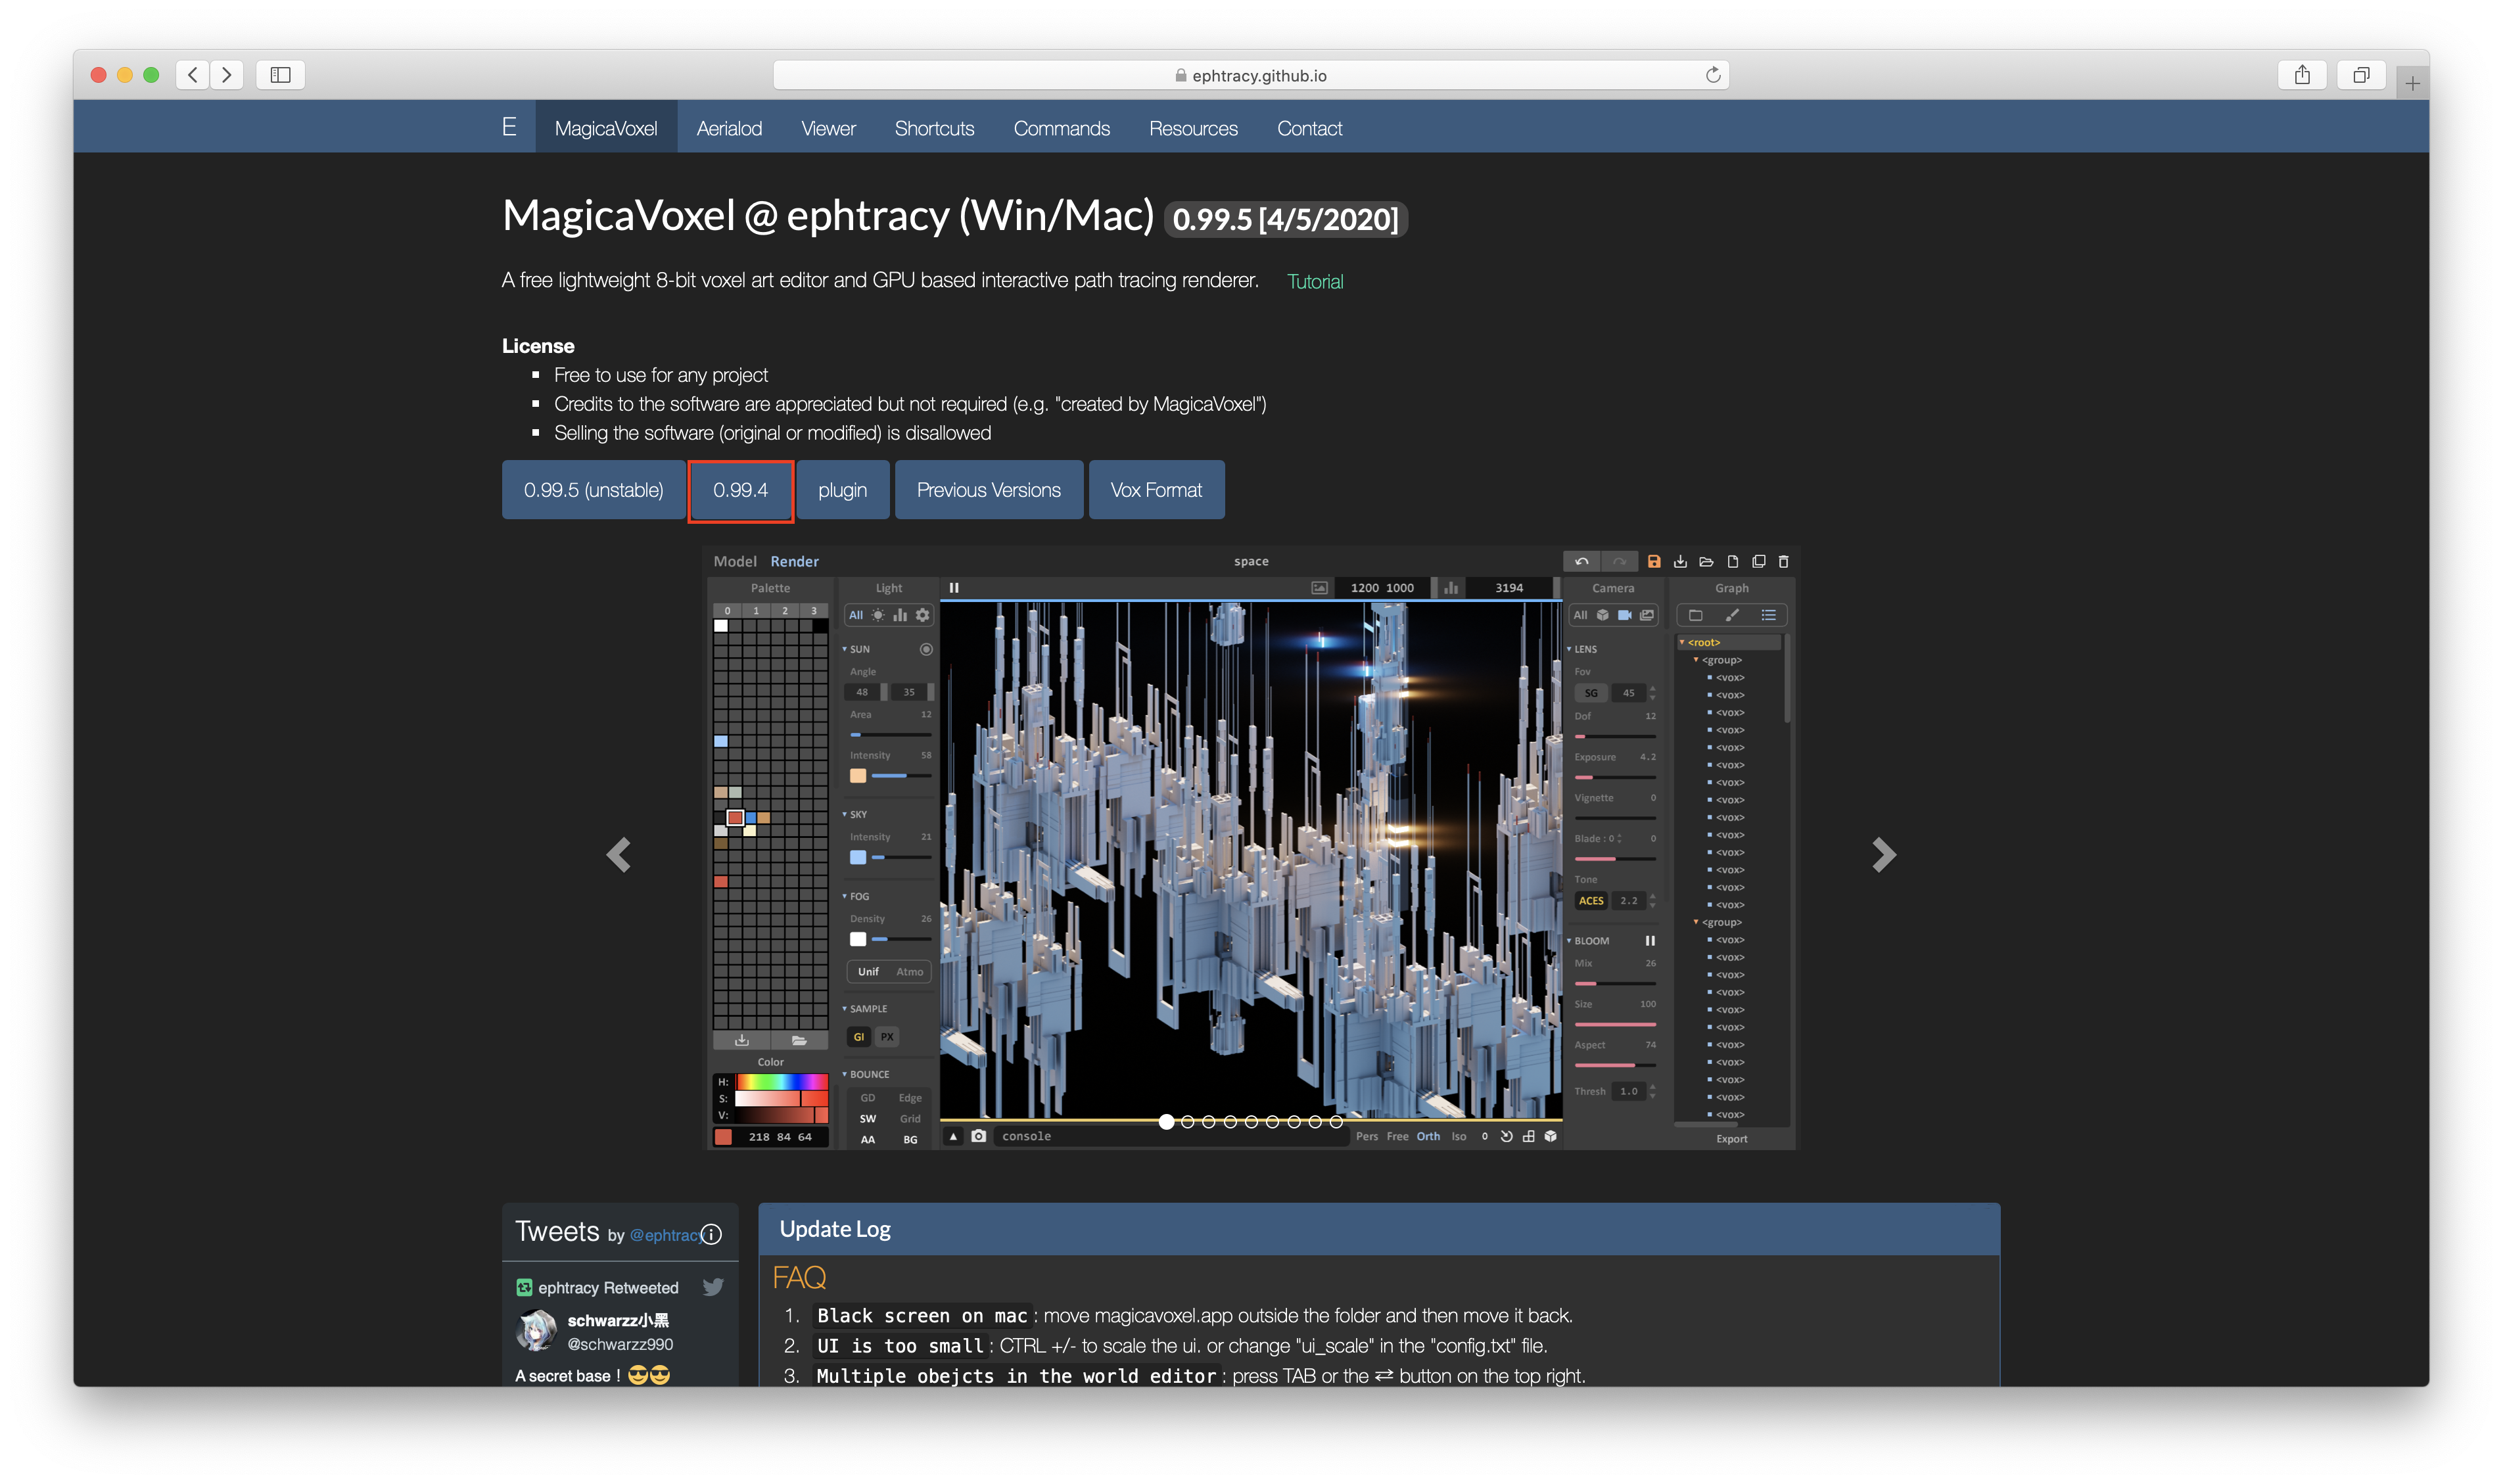Show the next carousel slide
Viewport: 2503px width, 1484px height.
tap(1883, 854)
